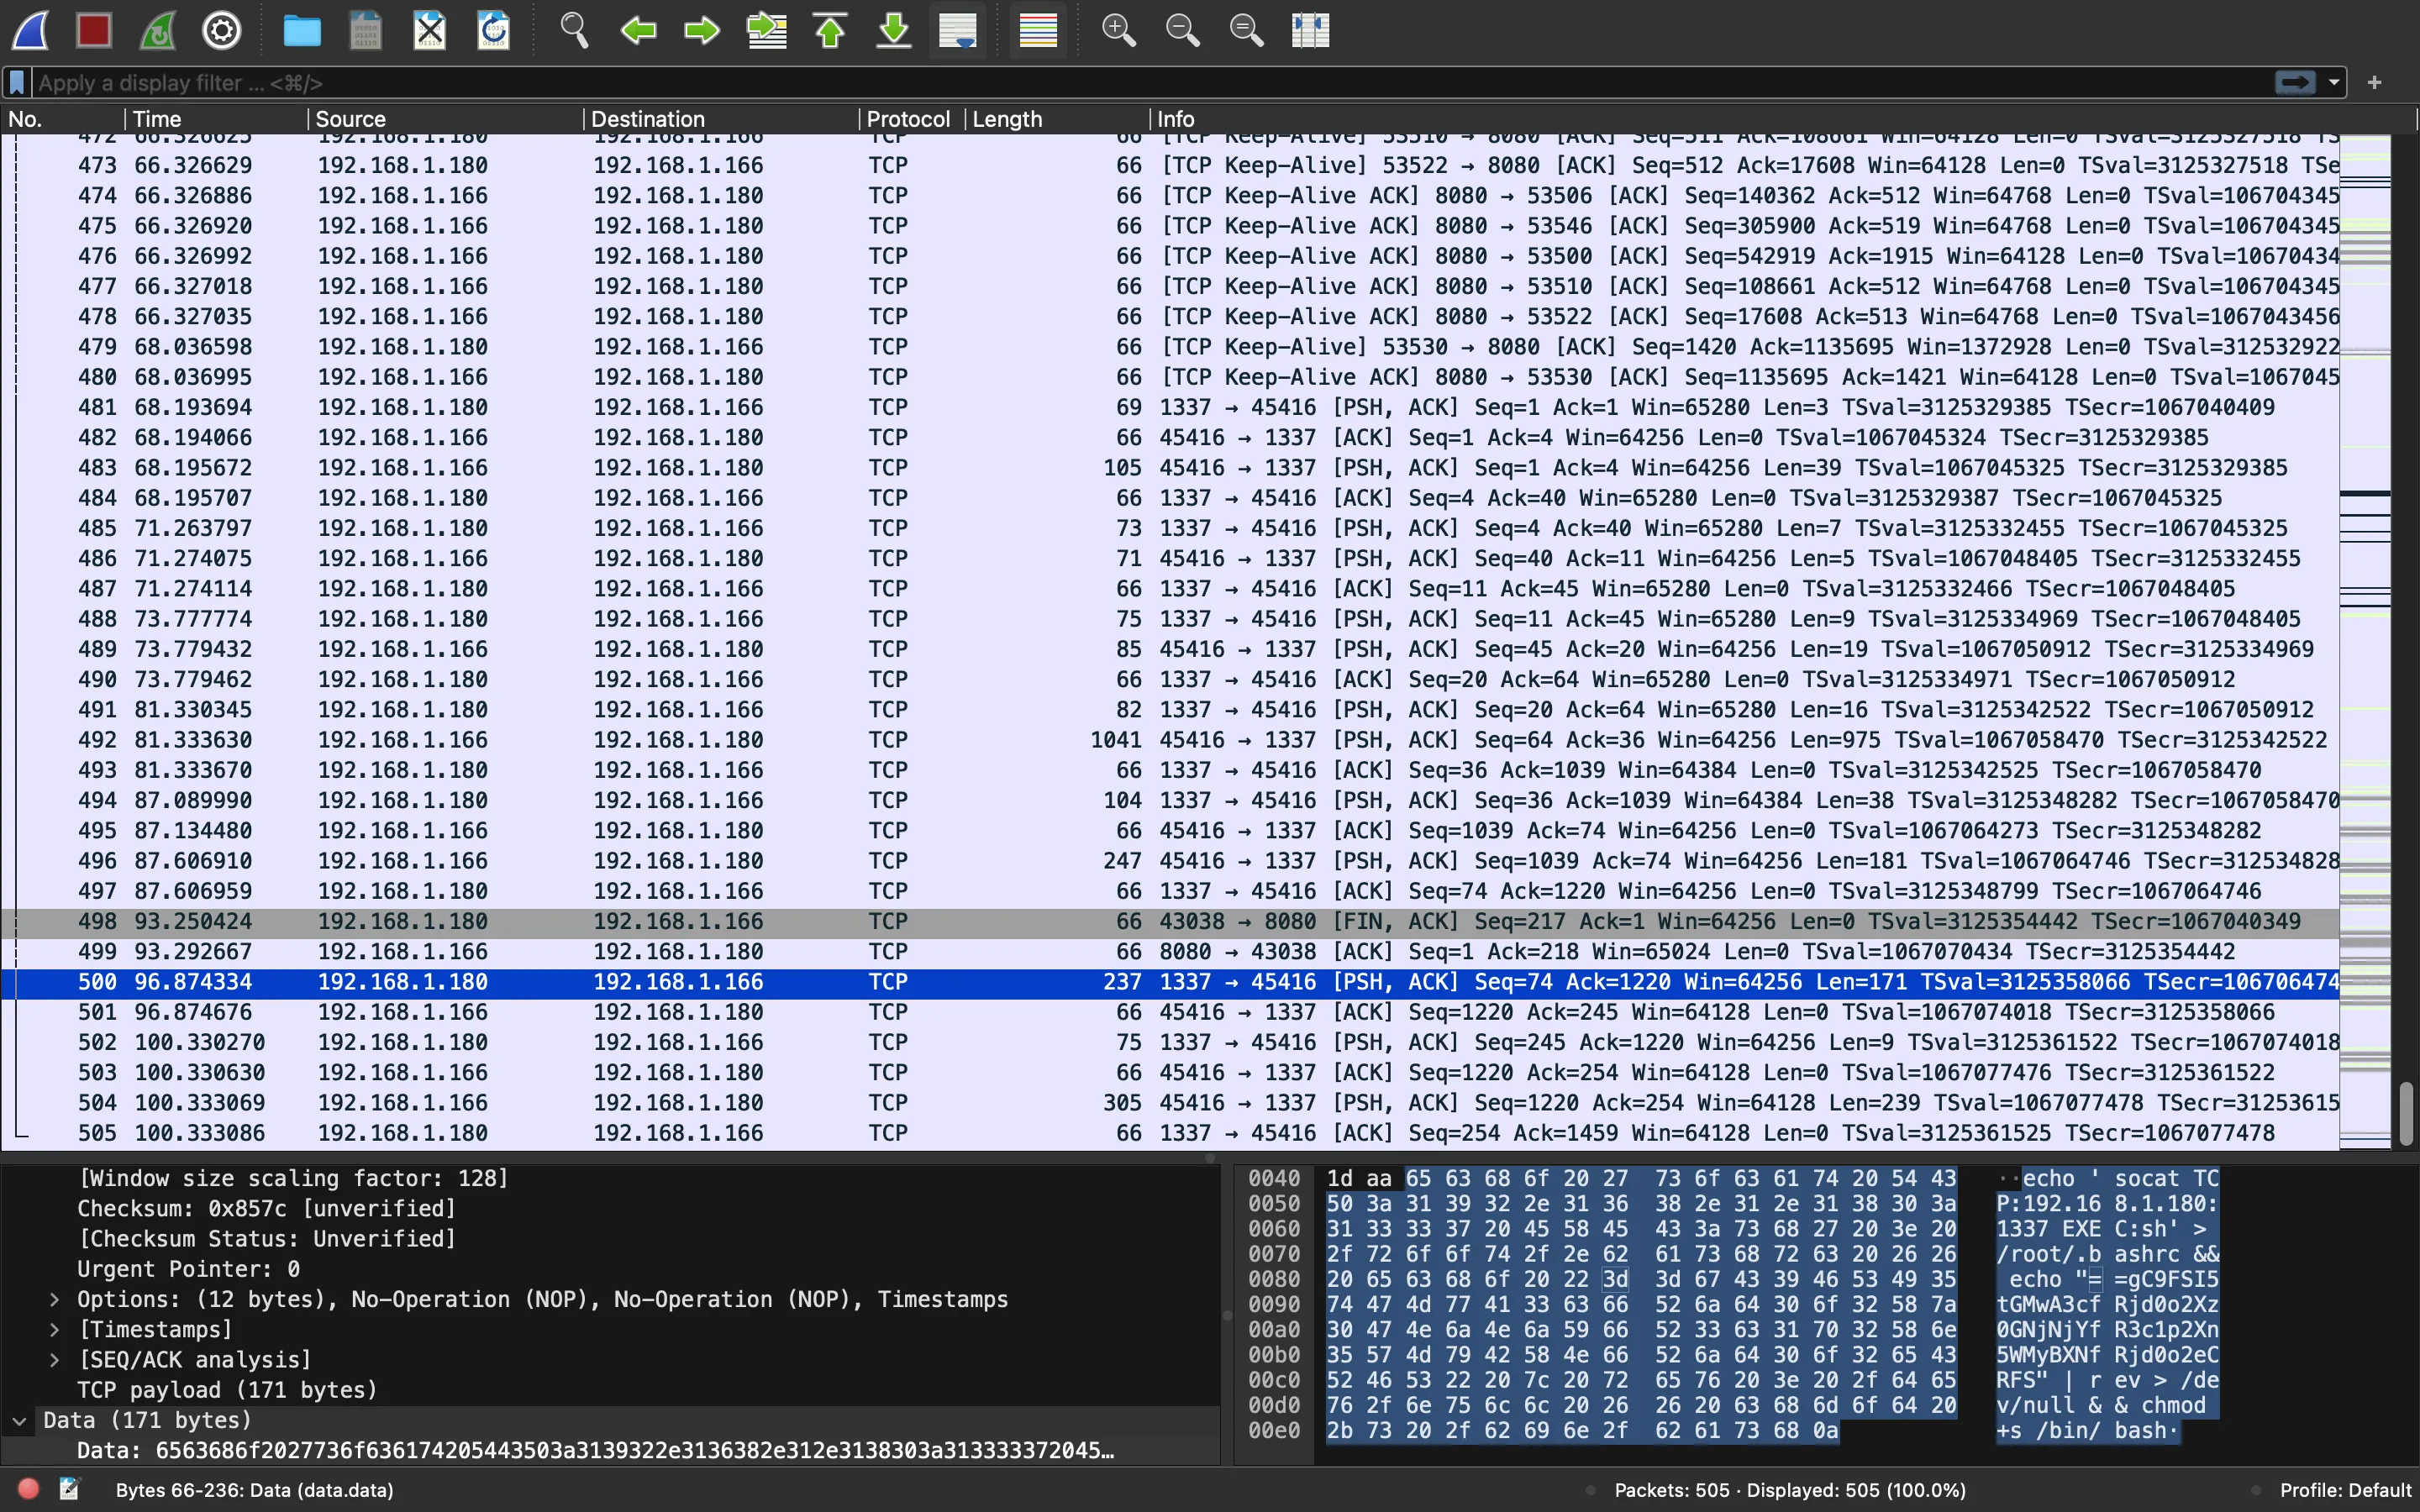
Task: Open capture options gear icon
Action: click(x=222, y=30)
